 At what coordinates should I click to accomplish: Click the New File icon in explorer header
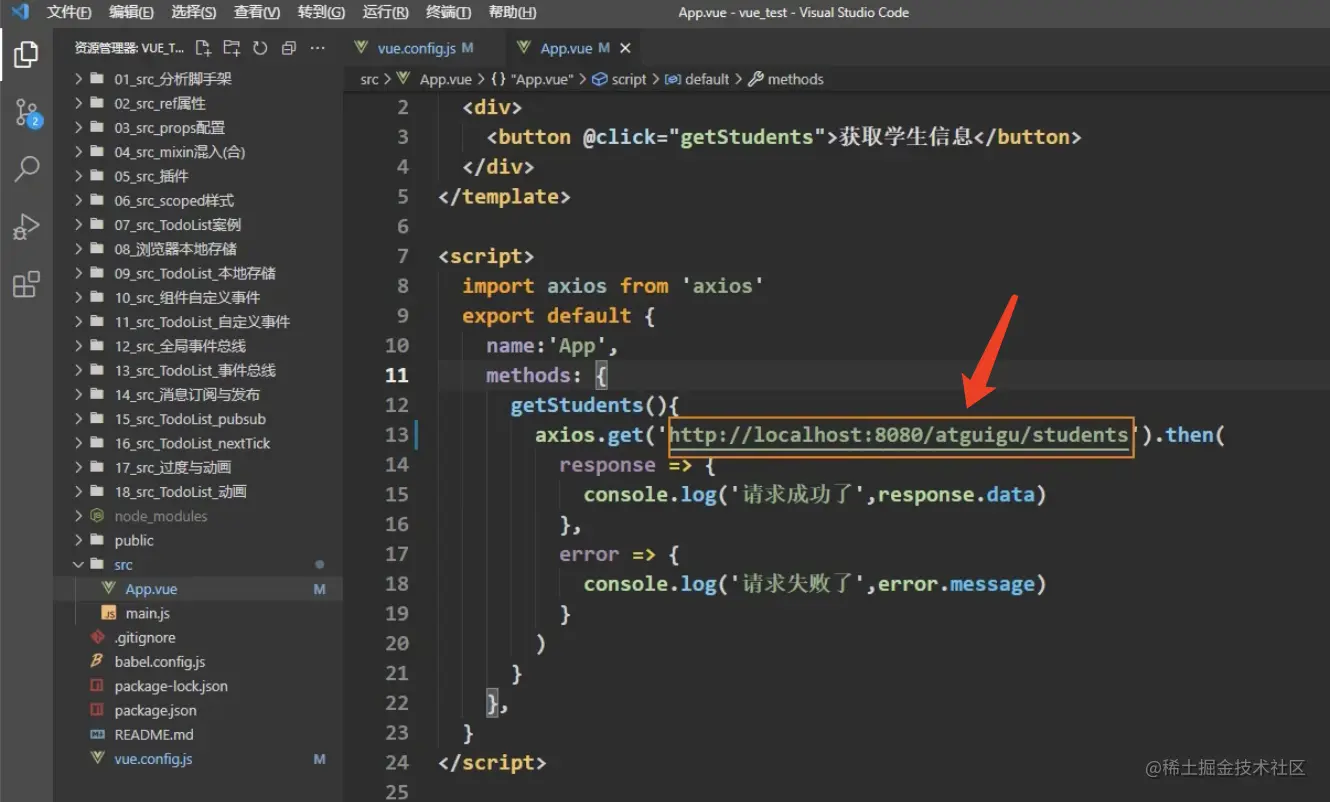(203, 48)
